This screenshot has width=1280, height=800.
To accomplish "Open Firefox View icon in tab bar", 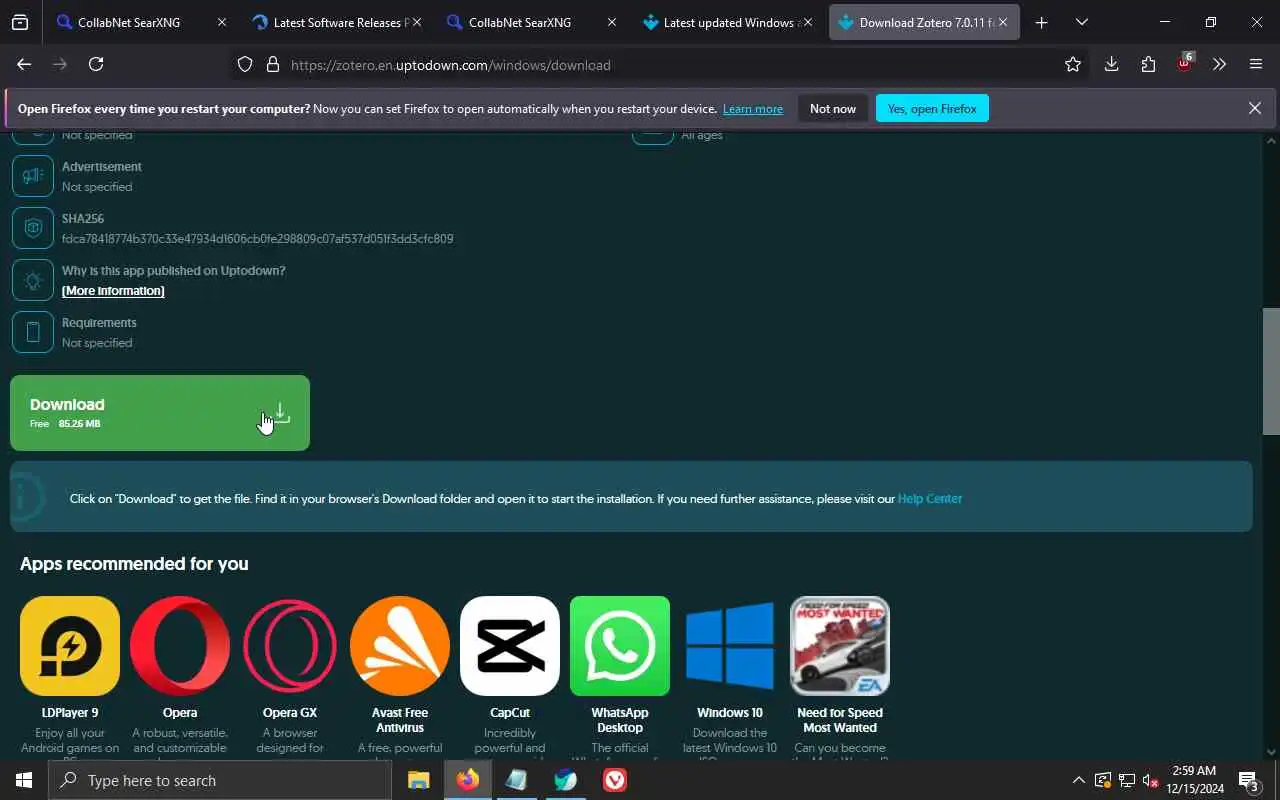I will tap(20, 22).
